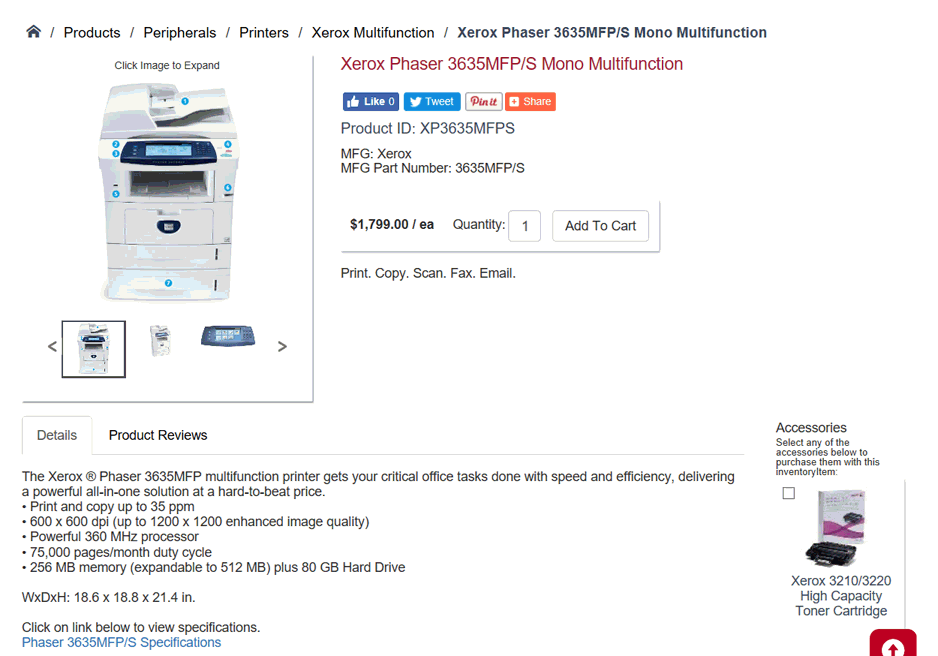This screenshot has height=656, width=938.
Task: Select the second printer thumbnail image
Action: [x=160, y=340]
